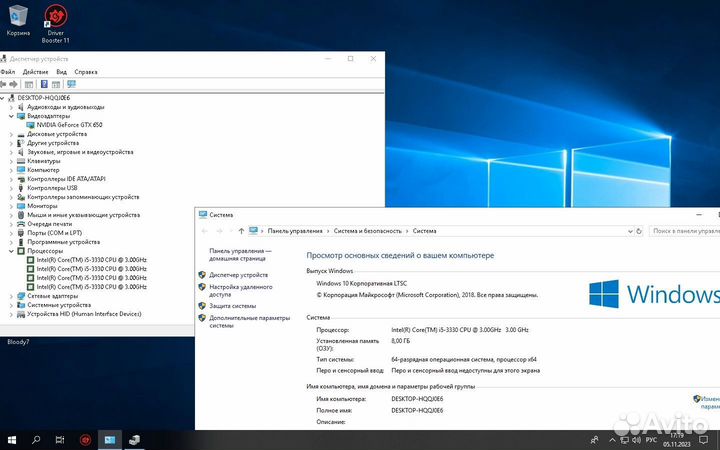Click the Сетевые адаптеры network icon

21,296
